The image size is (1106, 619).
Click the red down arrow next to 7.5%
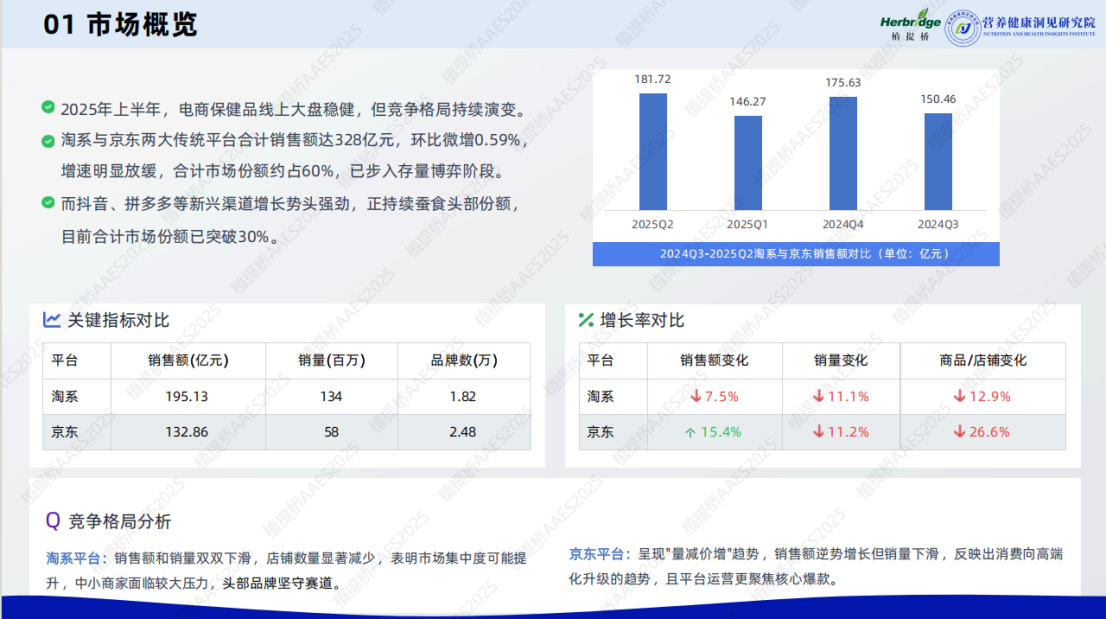pos(695,396)
